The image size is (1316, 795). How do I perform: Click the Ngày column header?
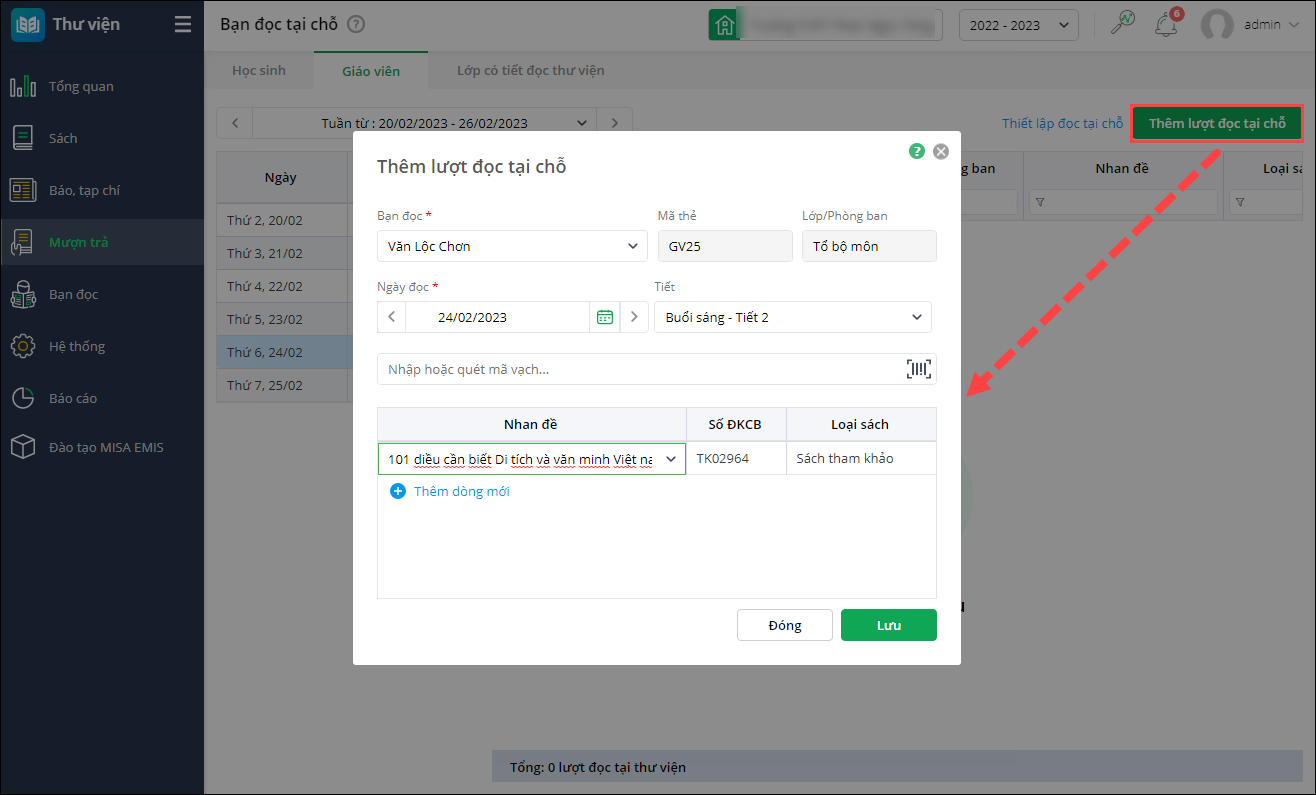(281, 178)
